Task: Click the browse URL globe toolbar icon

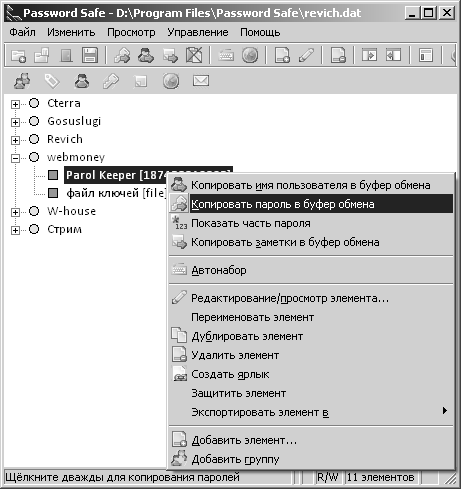Action: click(250, 55)
